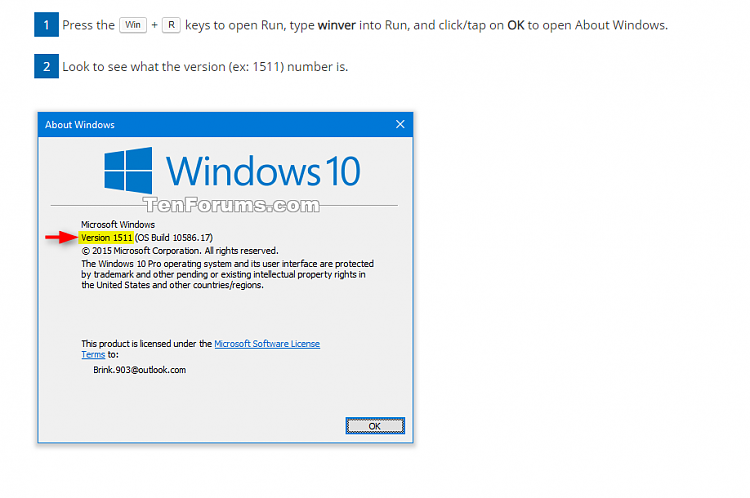The image size is (750, 498).
Task: Click OK in About Windows dialog
Action: tap(375, 425)
